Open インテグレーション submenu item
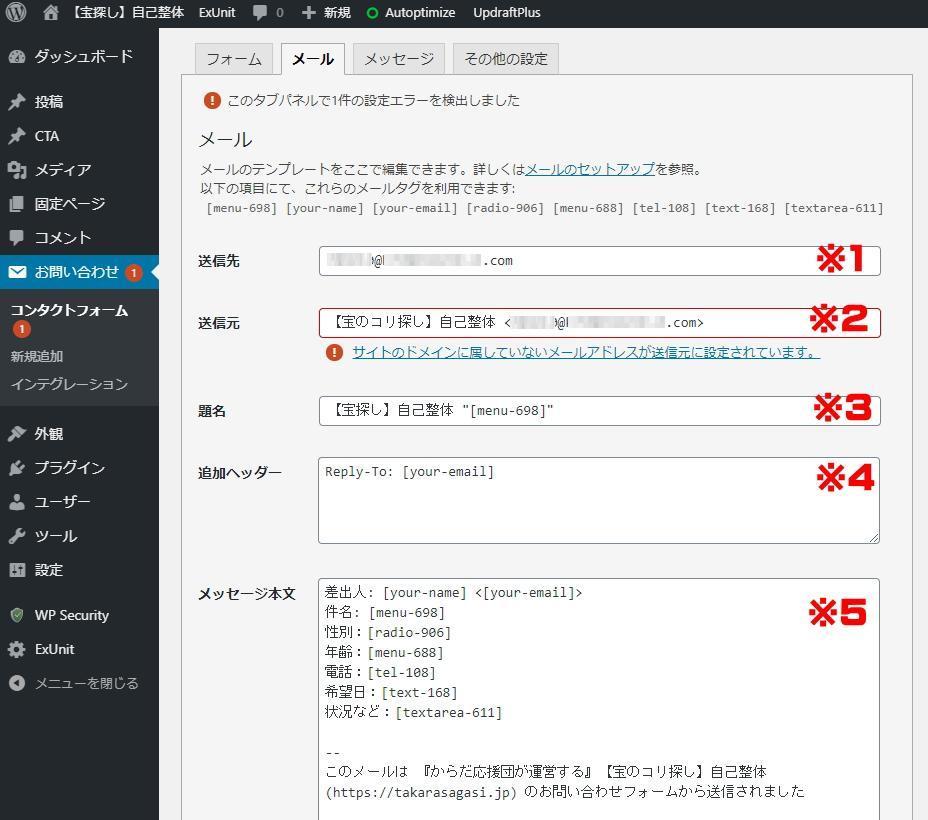Viewport: 928px width, 820px height. point(69,384)
